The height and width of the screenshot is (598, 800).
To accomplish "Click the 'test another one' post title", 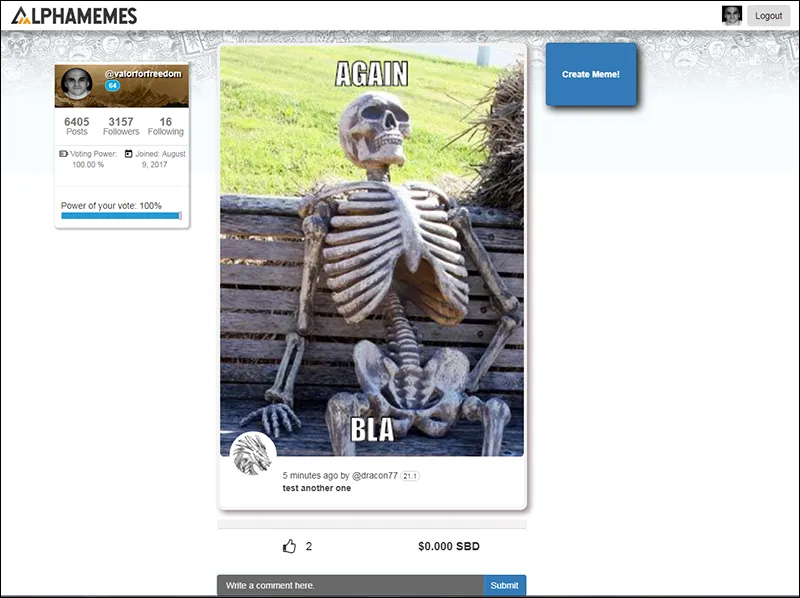I will point(317,488).
